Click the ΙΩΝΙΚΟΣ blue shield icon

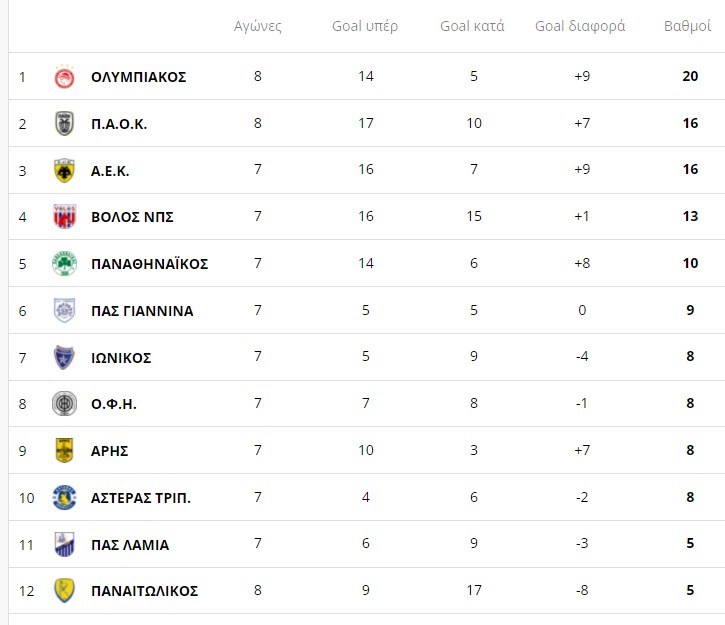(x=64, y=357)
